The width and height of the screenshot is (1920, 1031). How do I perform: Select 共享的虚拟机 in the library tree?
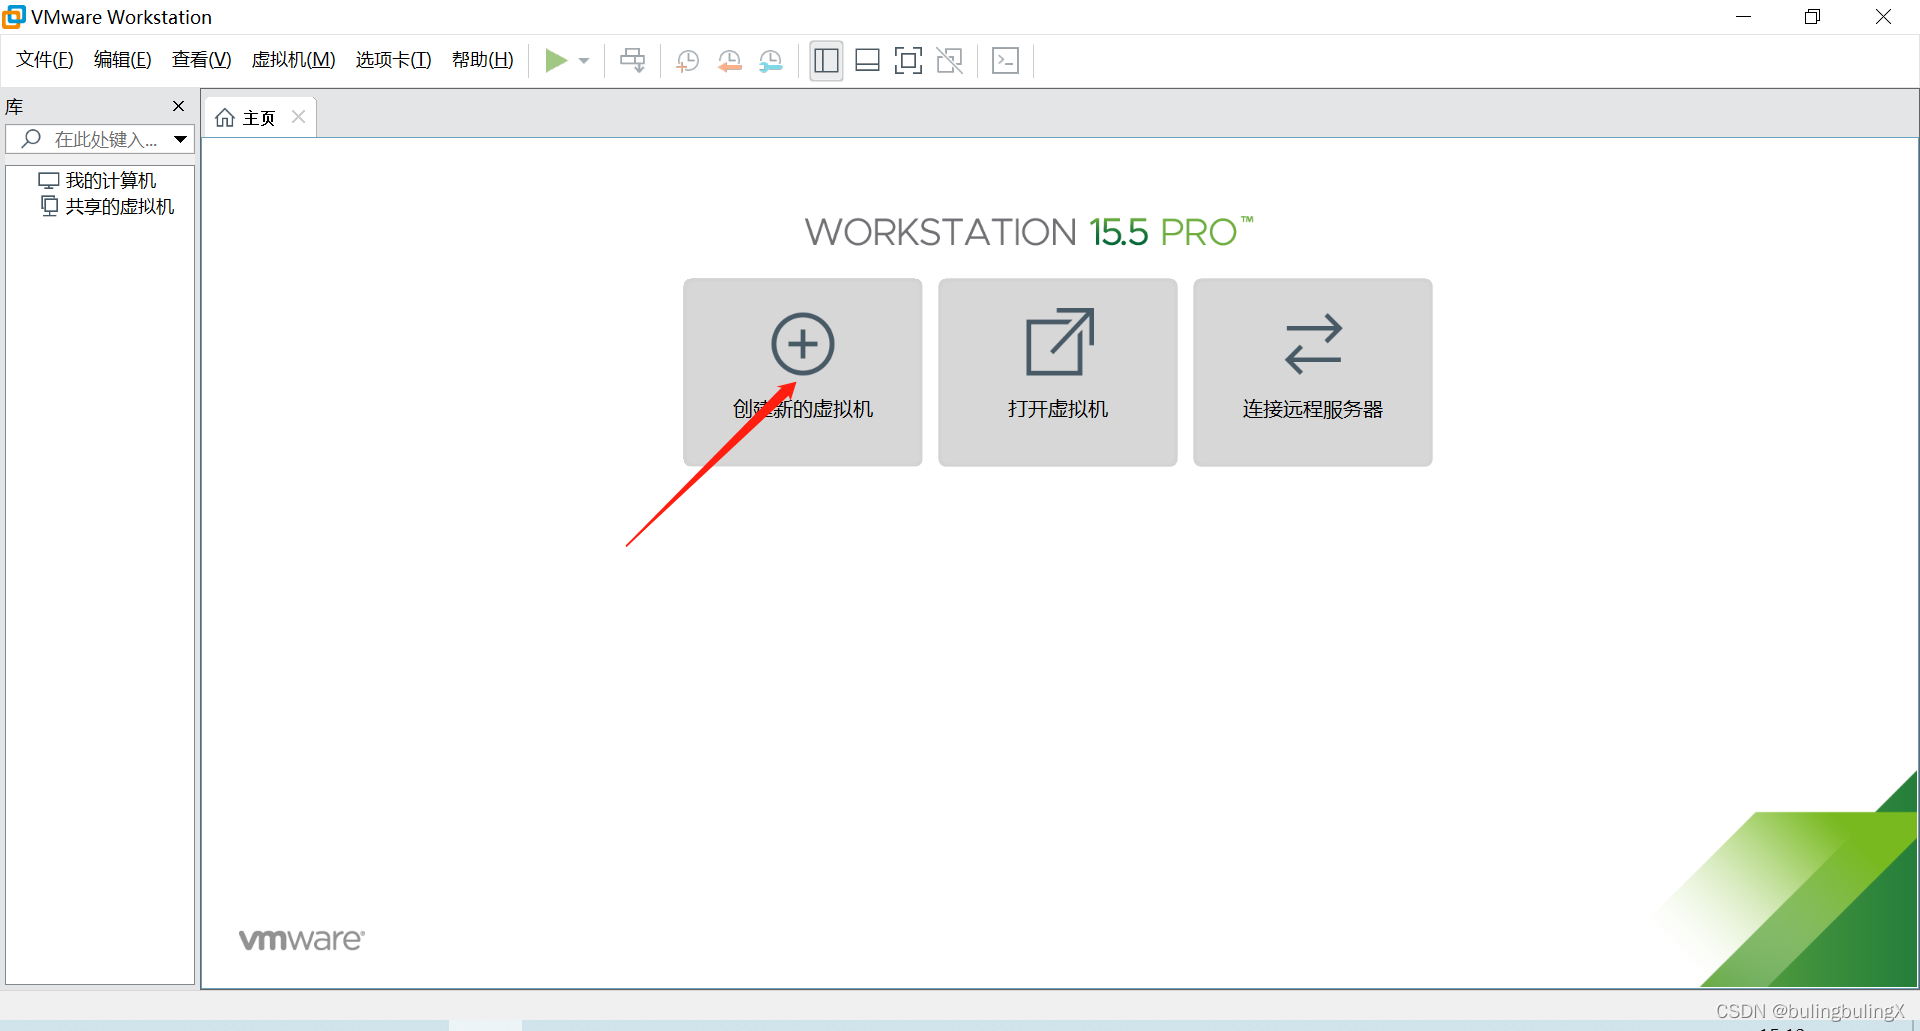tap(107, 207)
